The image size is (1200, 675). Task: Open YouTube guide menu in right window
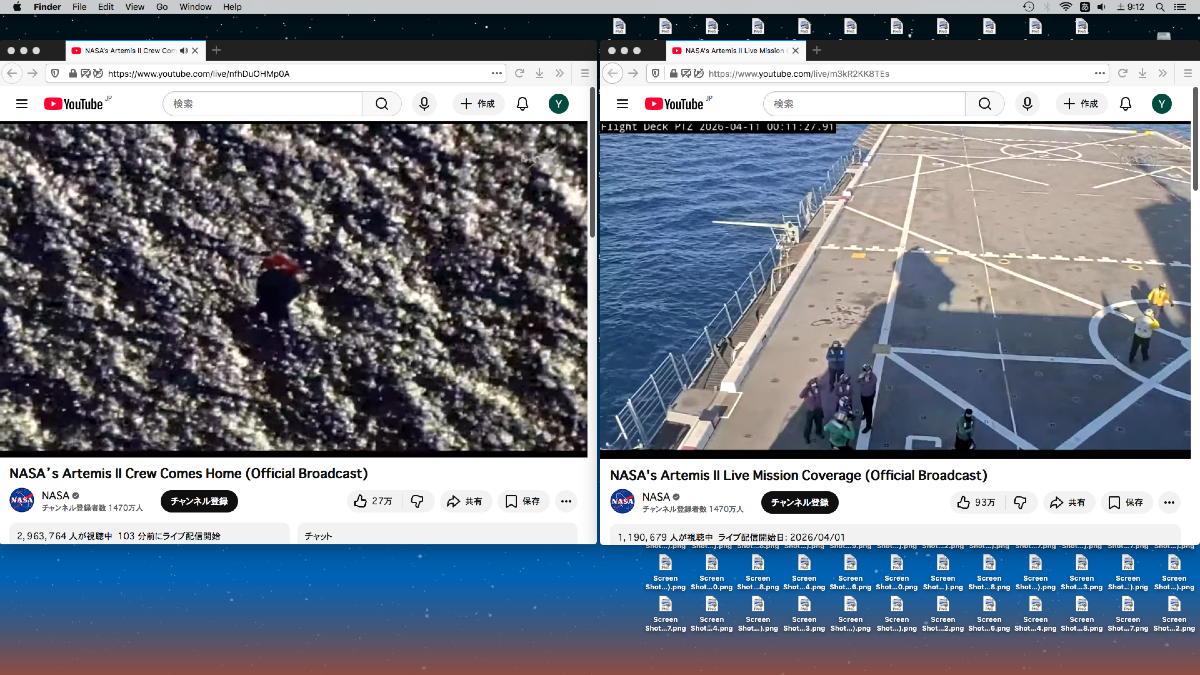pos(622,104)
